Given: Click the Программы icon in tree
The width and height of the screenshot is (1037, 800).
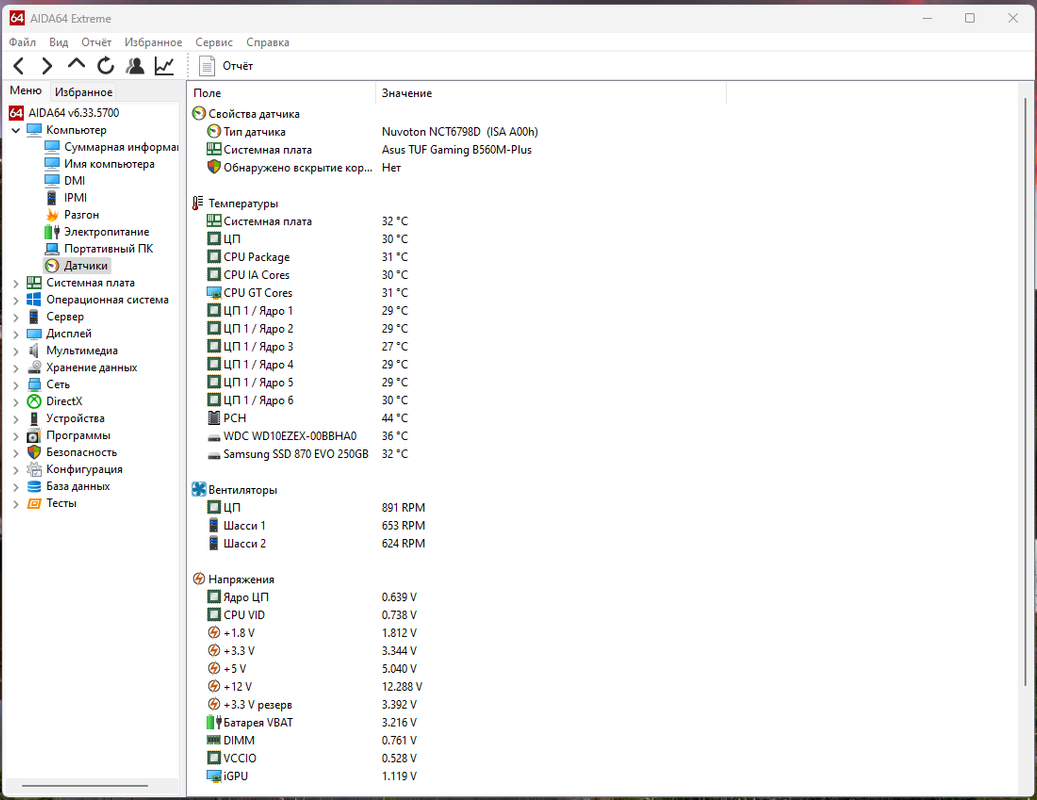Looking at the screenshot, I should [x=34, y=436].
